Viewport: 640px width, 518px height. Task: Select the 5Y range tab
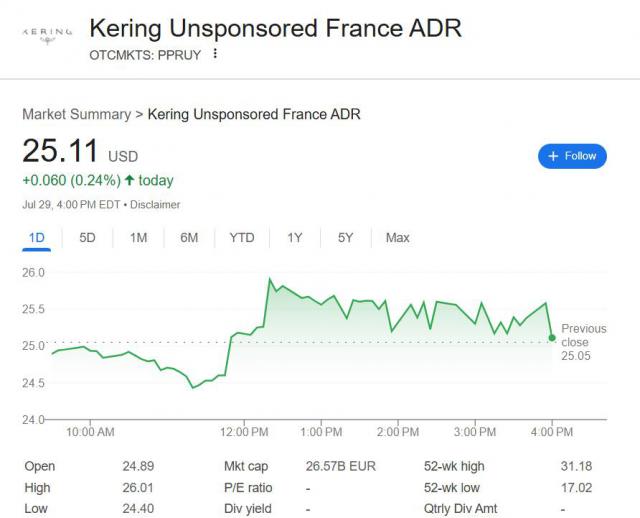coord(346,238)
